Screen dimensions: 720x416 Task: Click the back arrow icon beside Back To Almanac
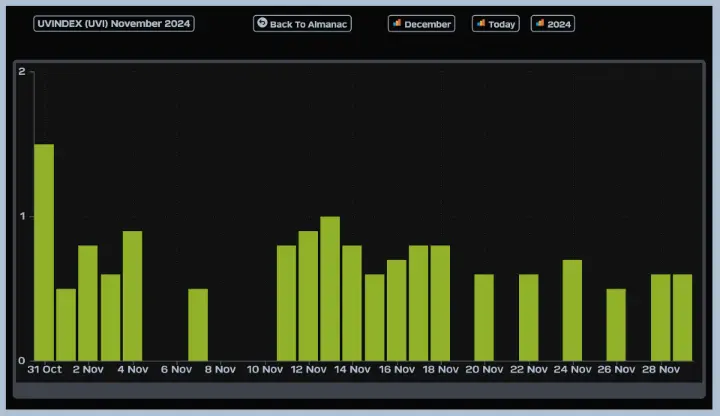click(262, 23)
